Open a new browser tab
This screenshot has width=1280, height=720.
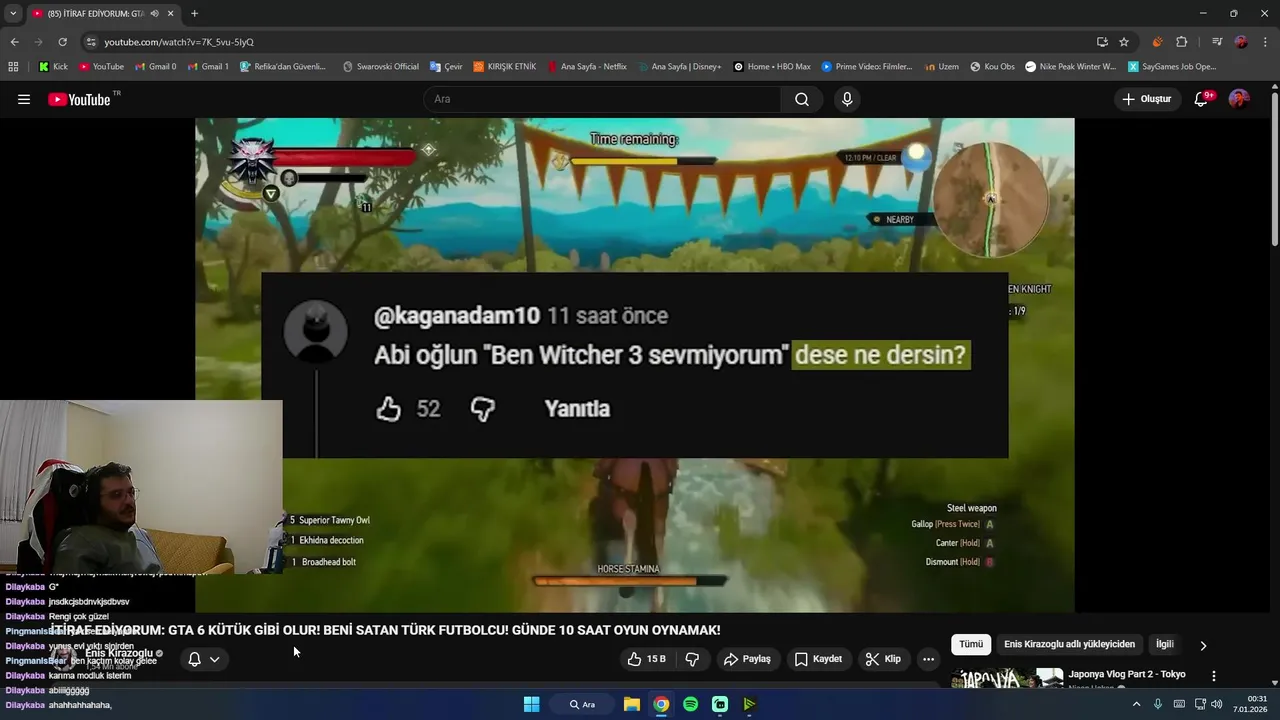[194, 13]
